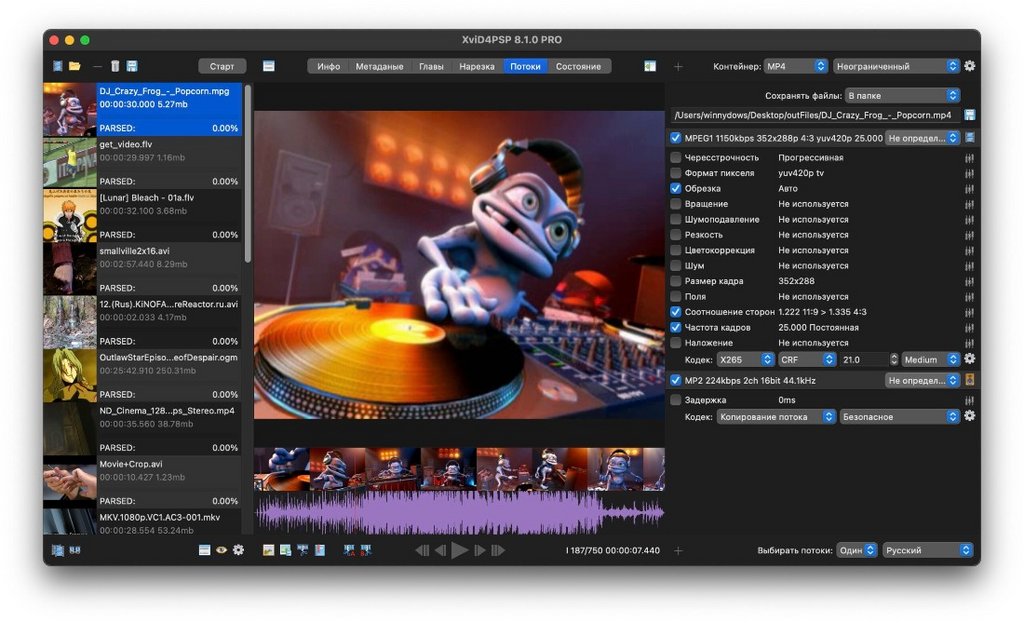Image resolution: width=1024 pixels, height=623 pixels.
Task: Click the gear icon below the file list
Action: pos(238,550)
